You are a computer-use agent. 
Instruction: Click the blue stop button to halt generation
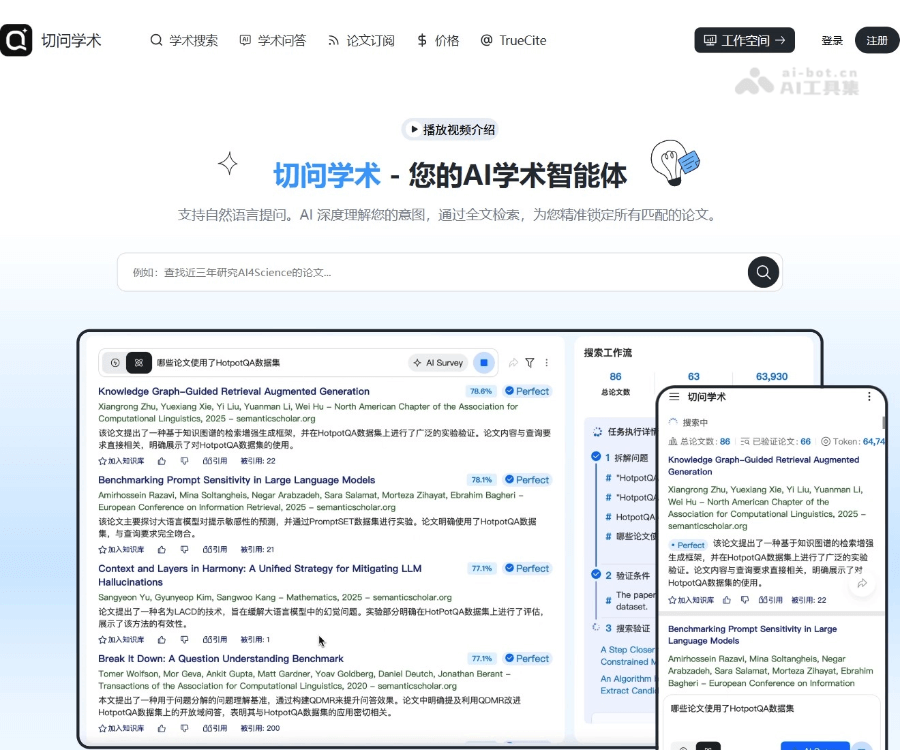[484, 363]
